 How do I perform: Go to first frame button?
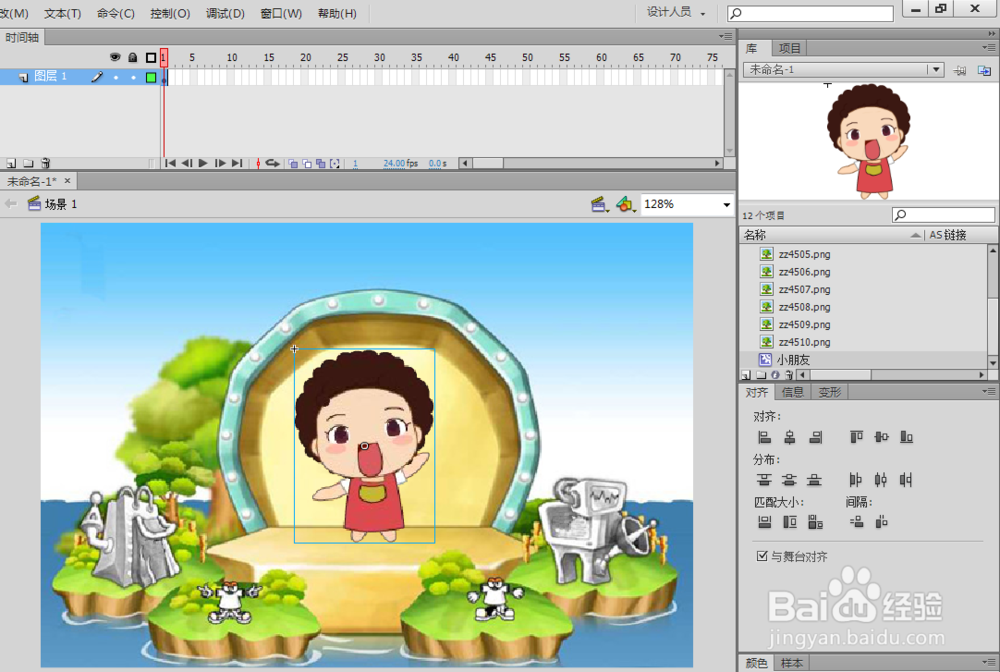(170, 163)
